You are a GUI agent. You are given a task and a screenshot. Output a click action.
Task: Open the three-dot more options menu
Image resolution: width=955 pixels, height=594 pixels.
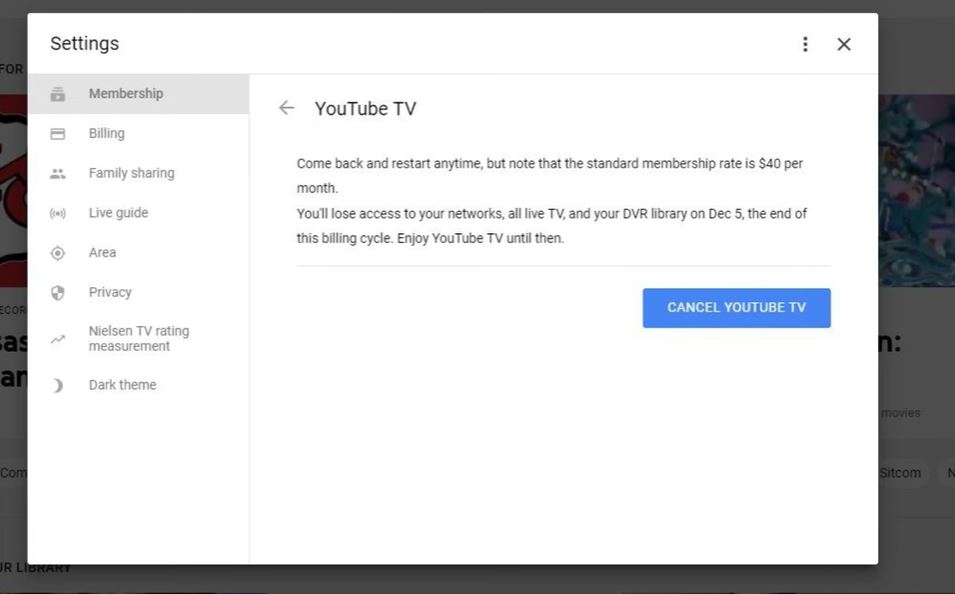pyautogui.click(x=805, y=44)
